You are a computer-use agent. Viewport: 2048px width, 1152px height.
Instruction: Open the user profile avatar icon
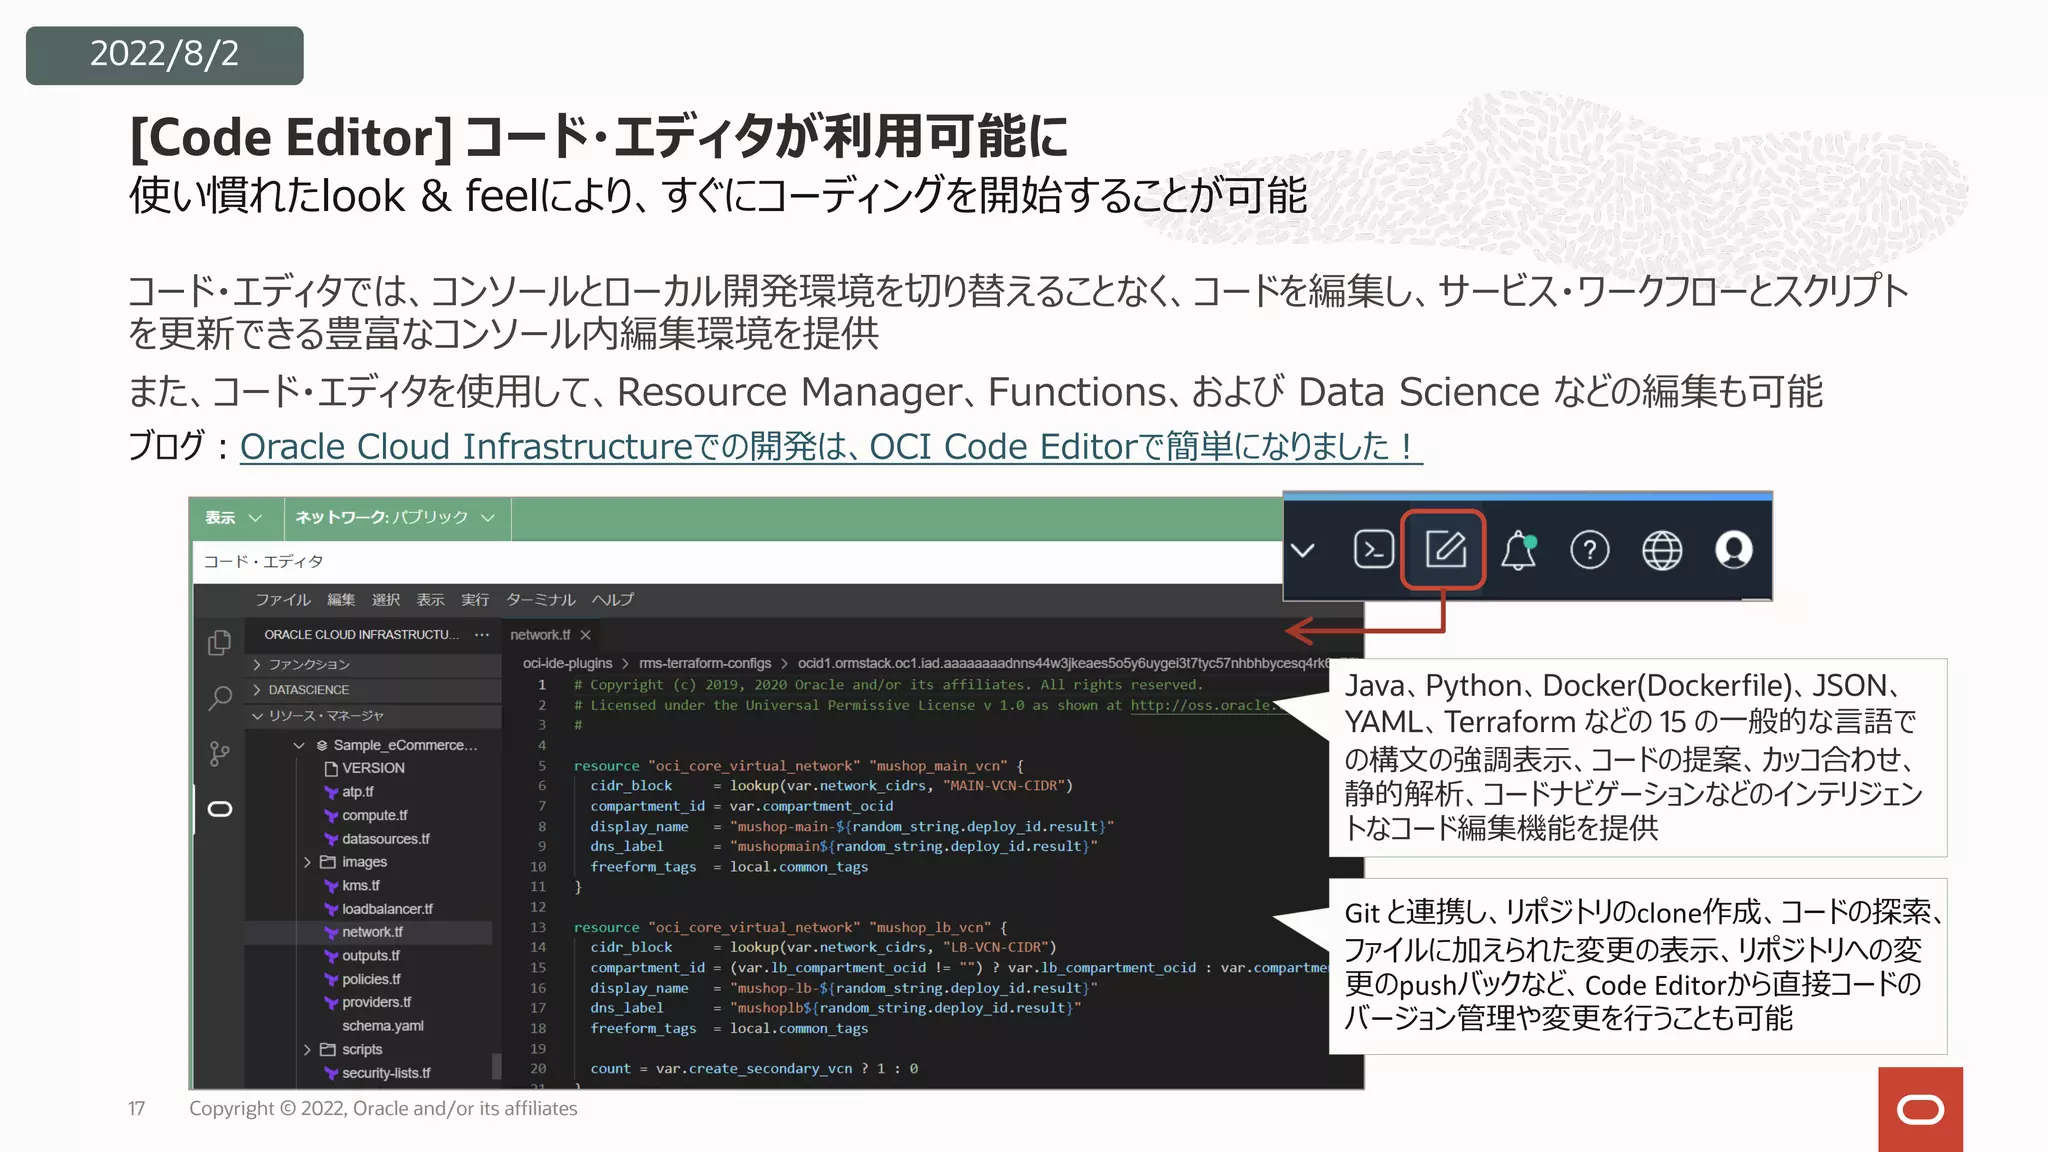coord(1733,549)
